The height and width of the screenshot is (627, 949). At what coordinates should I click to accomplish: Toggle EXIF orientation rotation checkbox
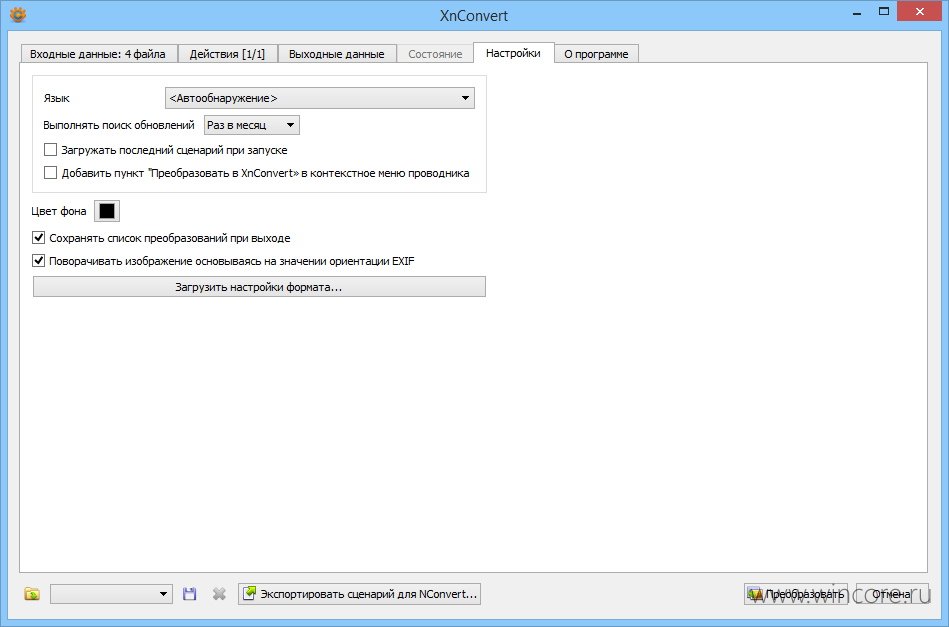click(x=39, y=261)
